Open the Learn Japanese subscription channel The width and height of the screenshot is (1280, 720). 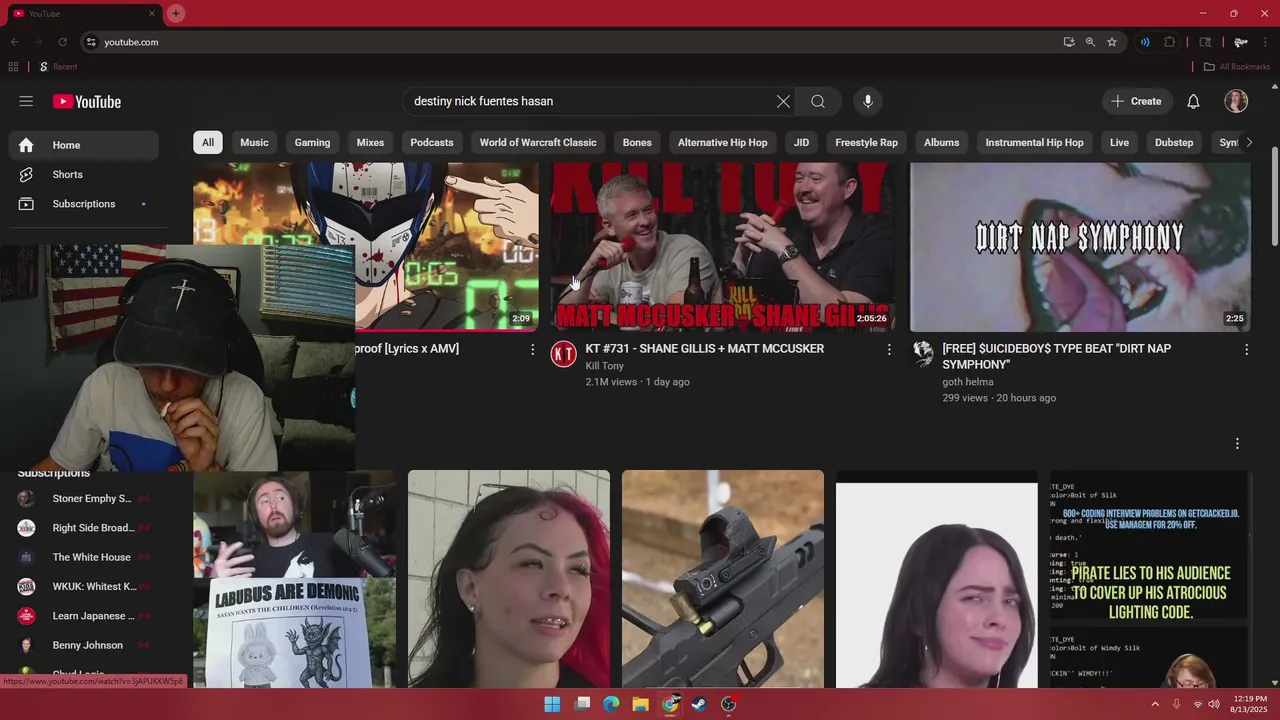(85, 616)
